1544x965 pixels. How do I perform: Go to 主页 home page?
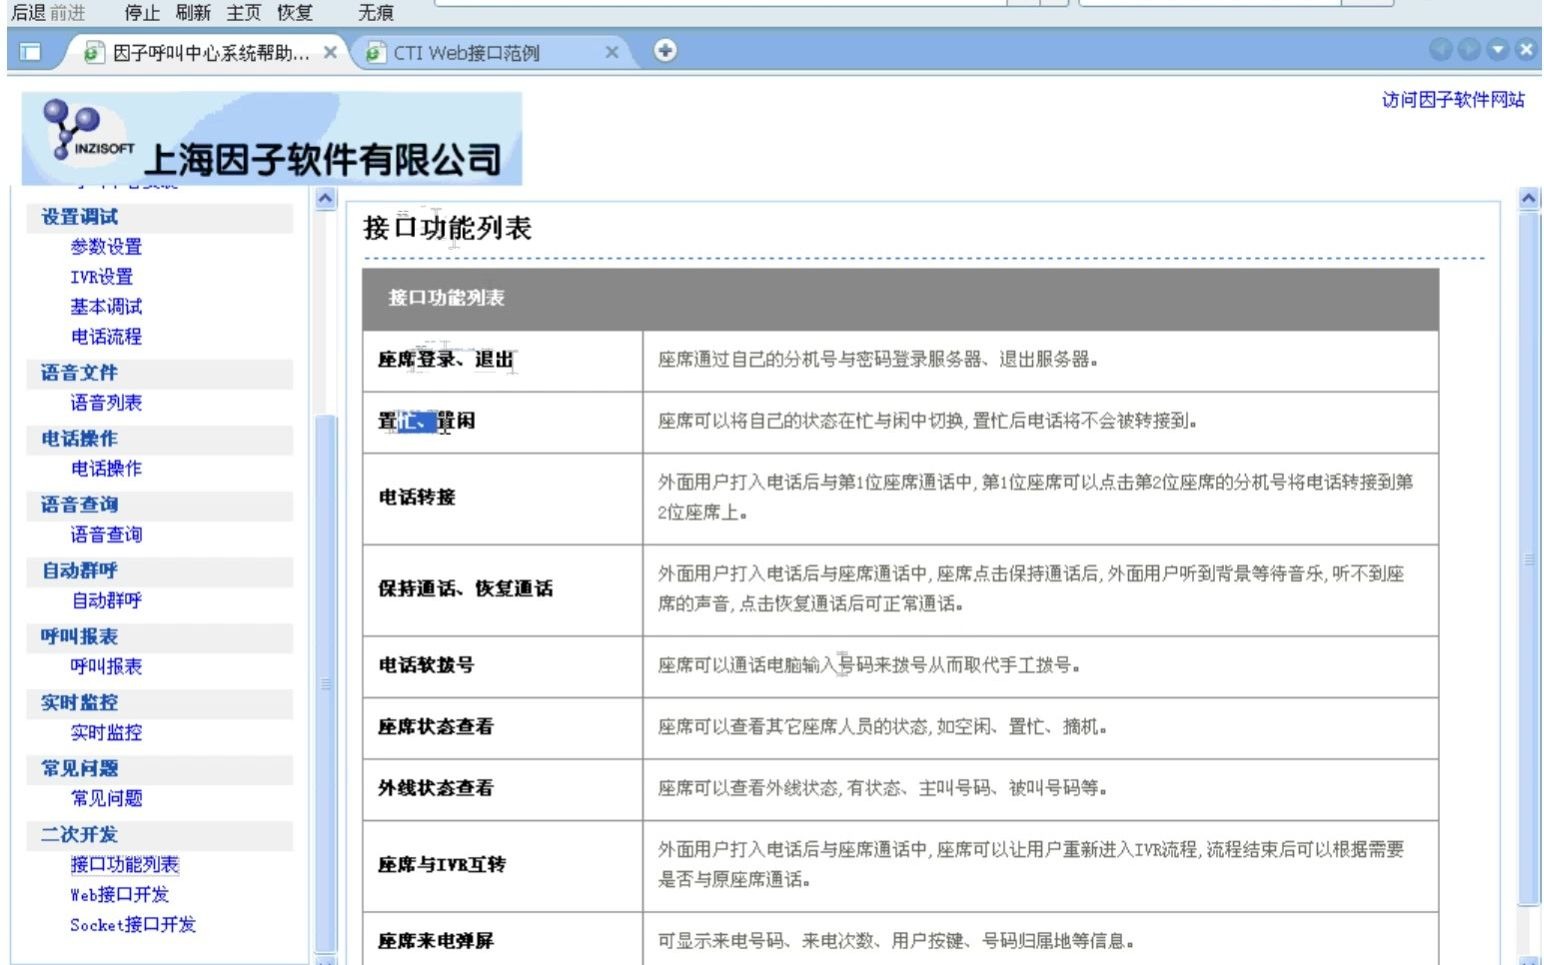(244, 13)
